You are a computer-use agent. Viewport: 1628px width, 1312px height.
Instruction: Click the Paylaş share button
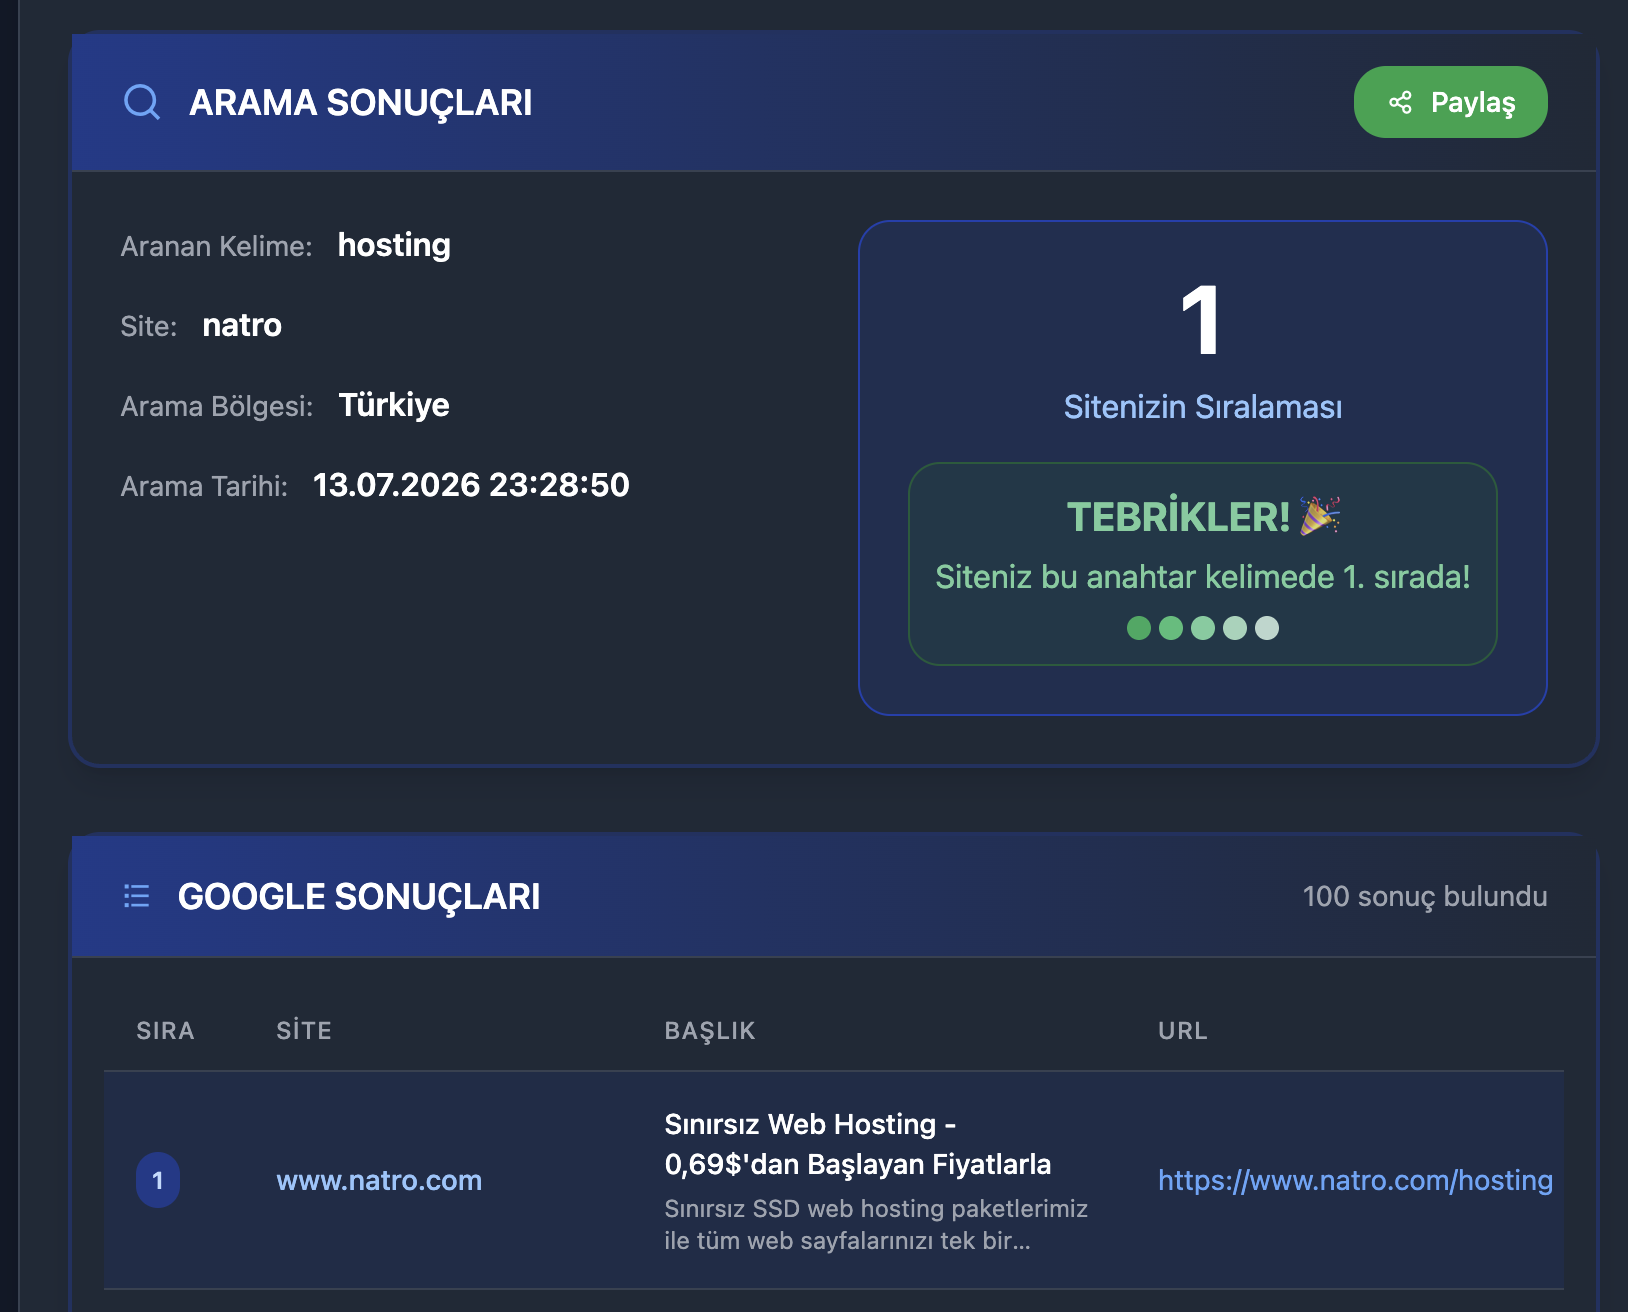[1450, 102]
